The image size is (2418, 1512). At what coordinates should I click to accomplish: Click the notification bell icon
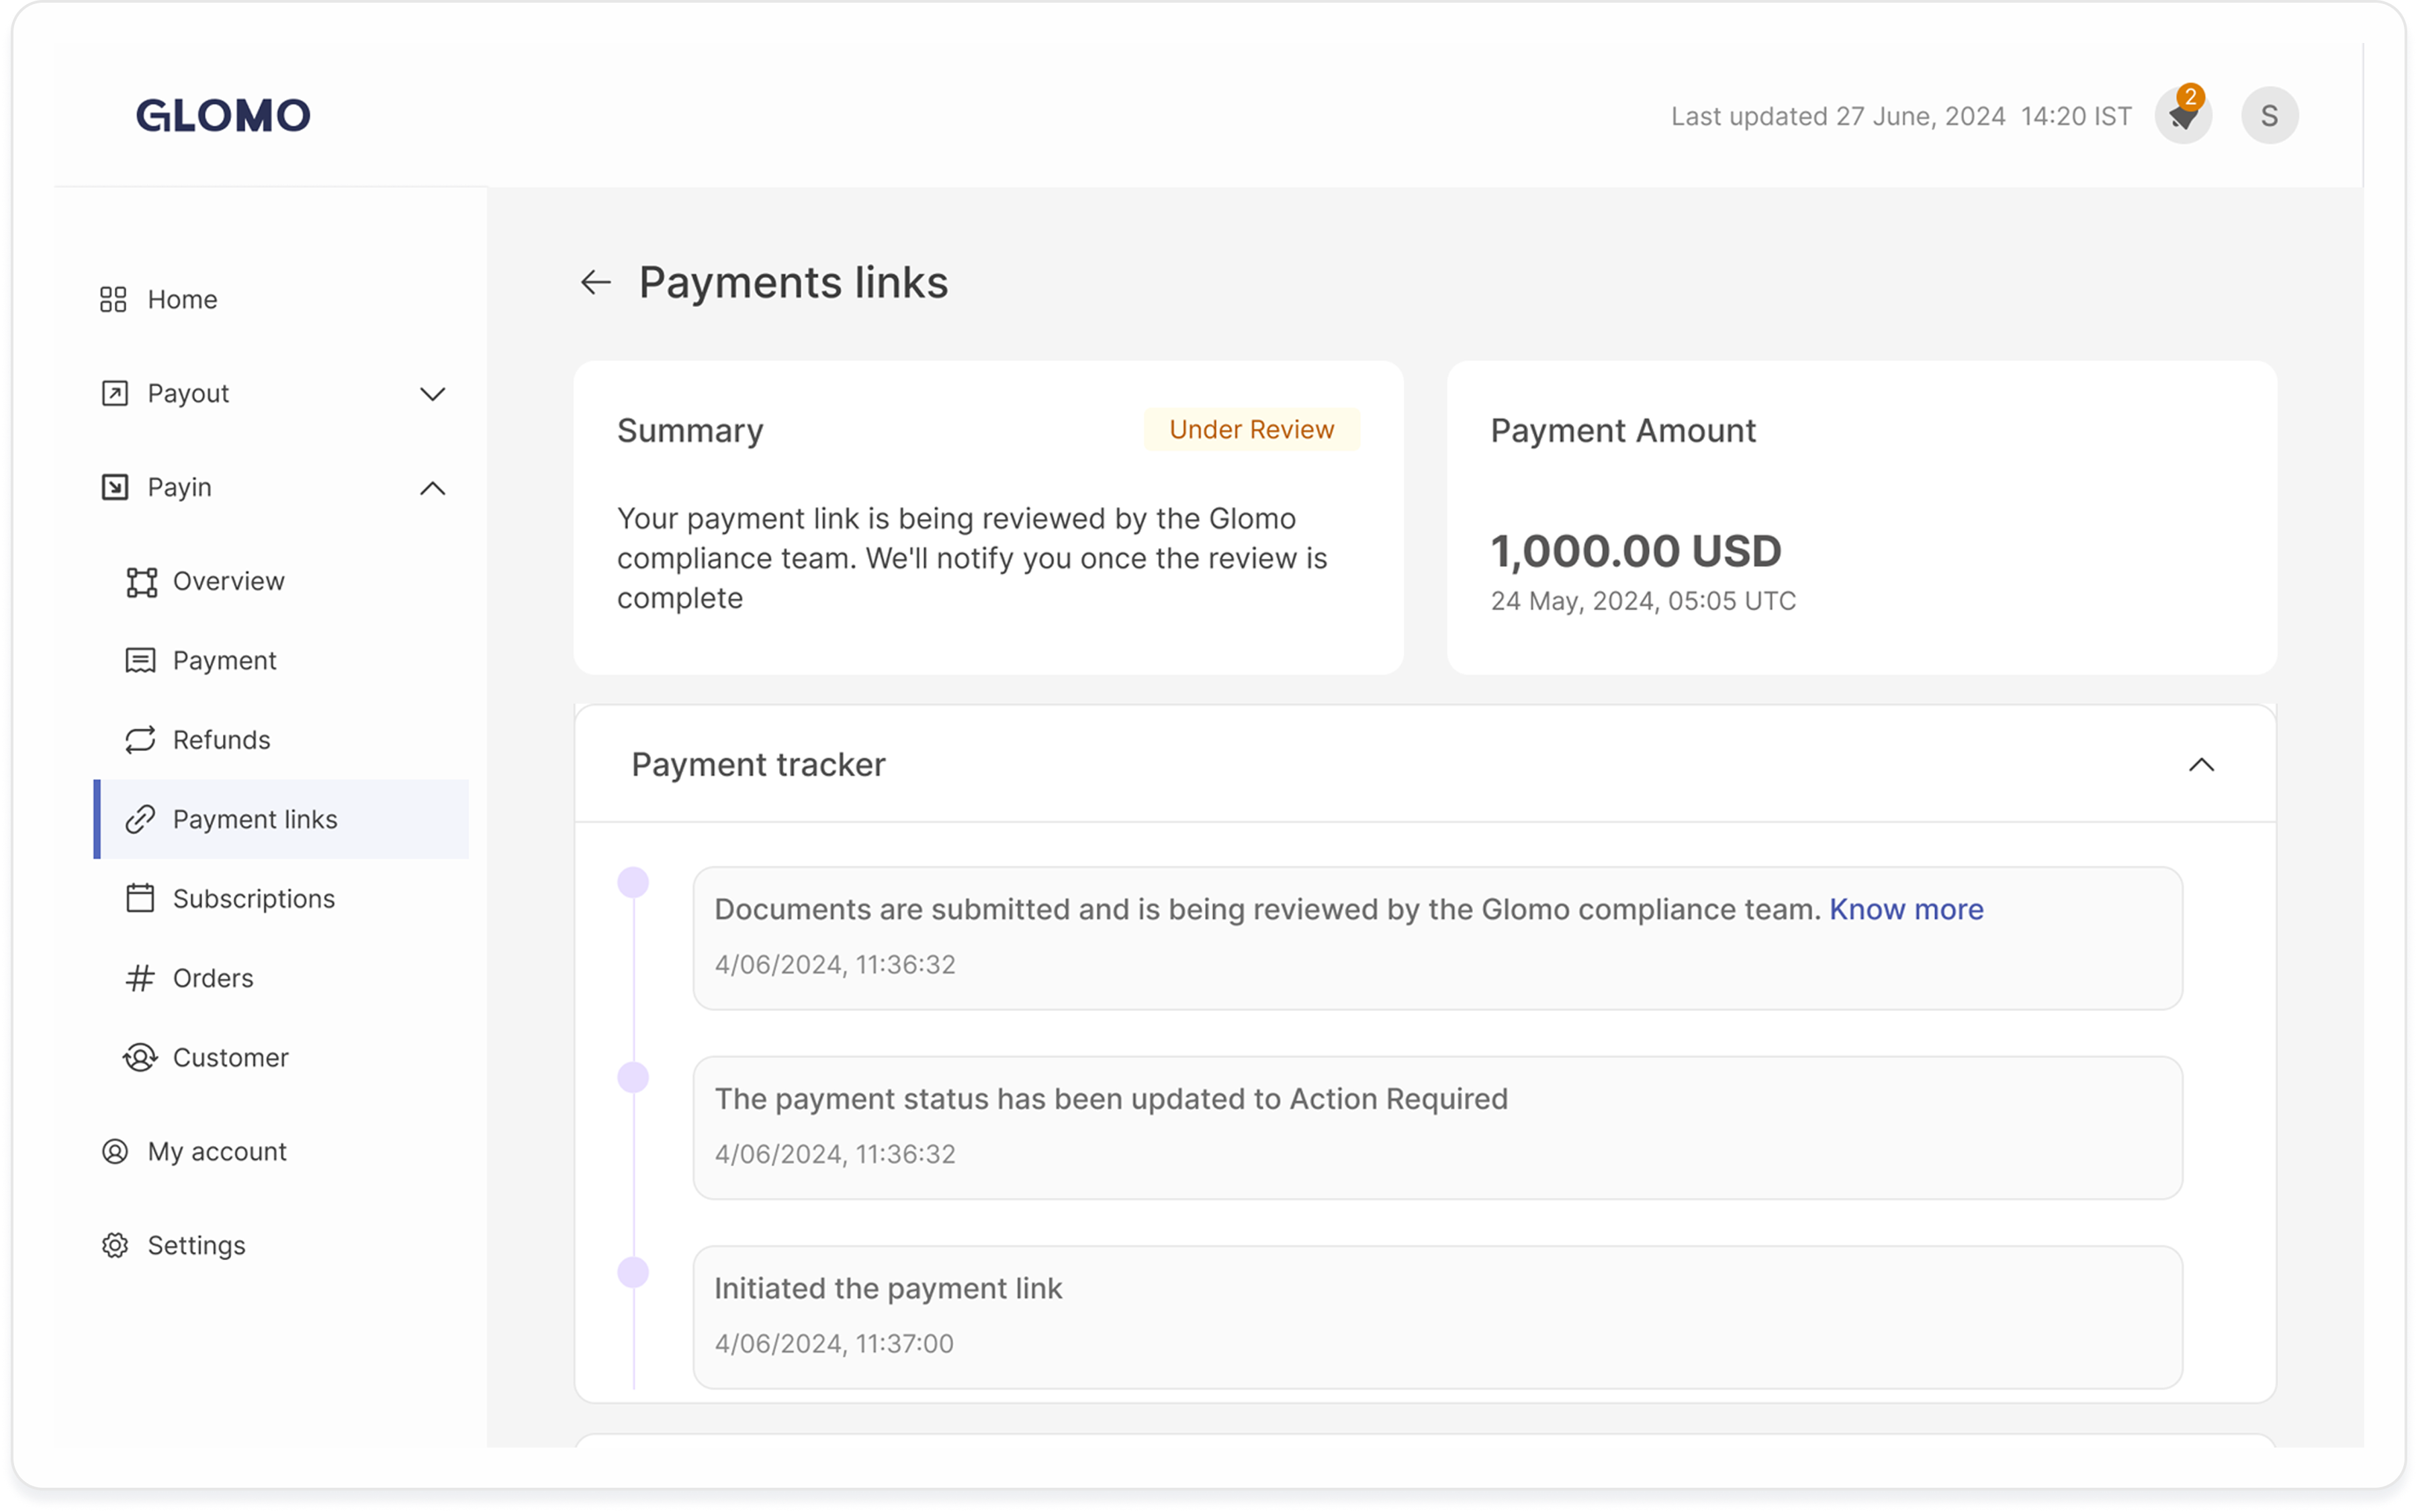2182,116
